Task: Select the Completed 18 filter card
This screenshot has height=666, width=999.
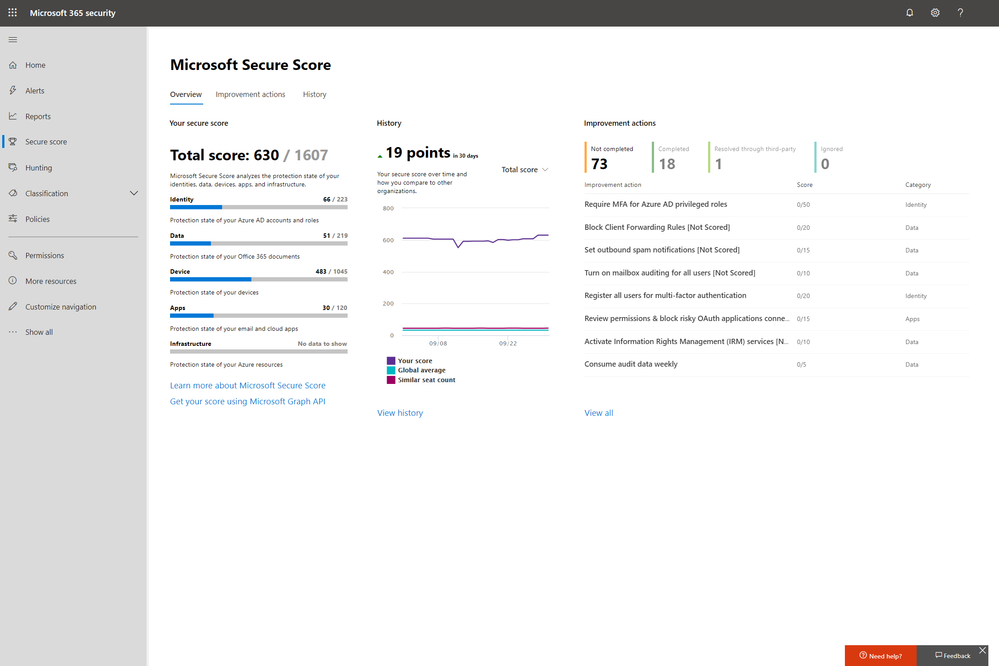Action: click(673, 157)
